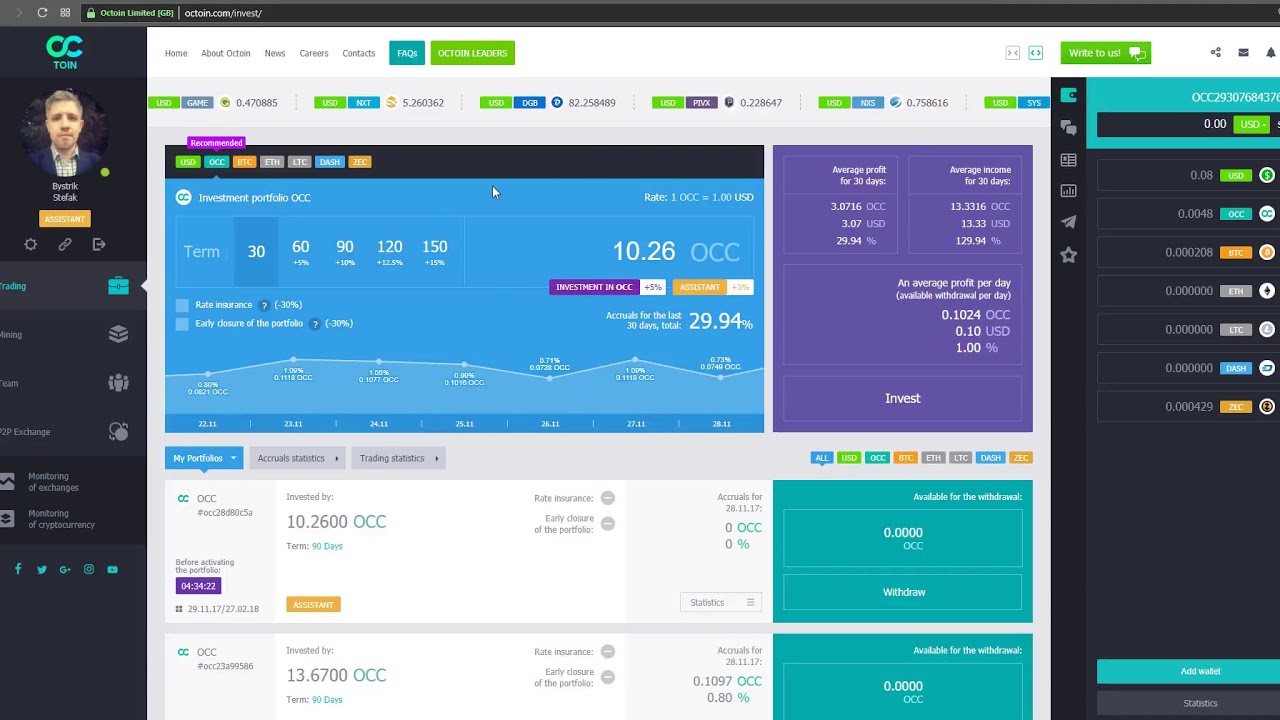Open the Team people icon
1280x720 pixels.
(118, 383)
